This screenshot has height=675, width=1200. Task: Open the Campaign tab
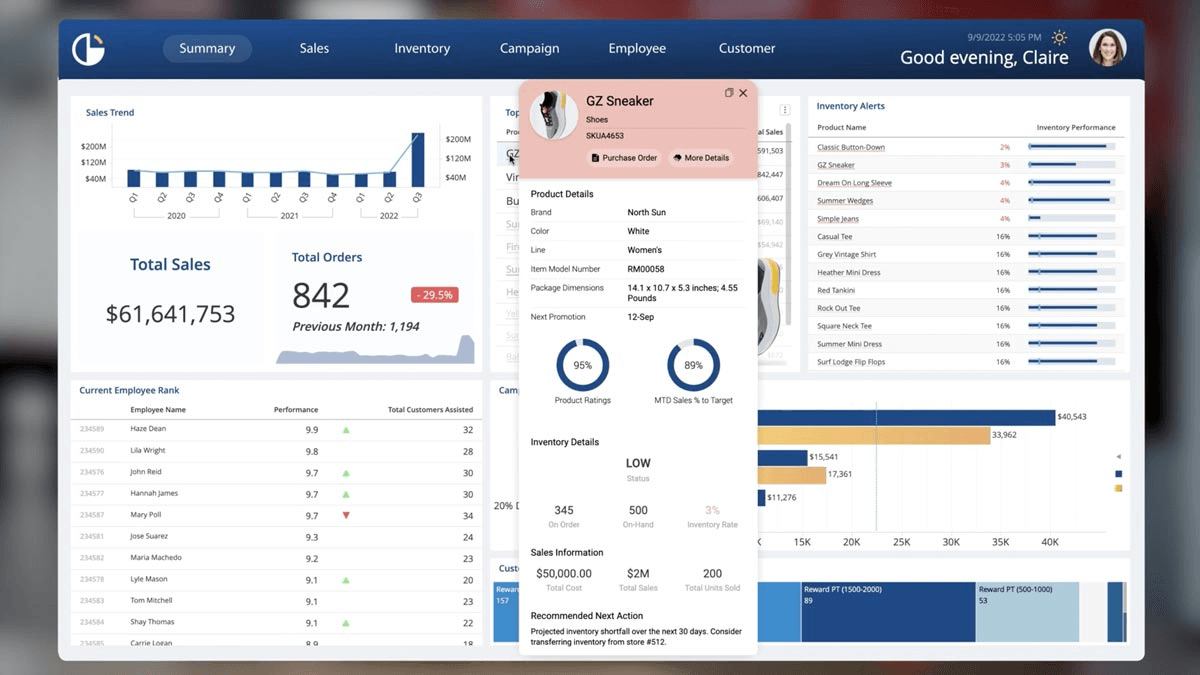pos(529,47)
